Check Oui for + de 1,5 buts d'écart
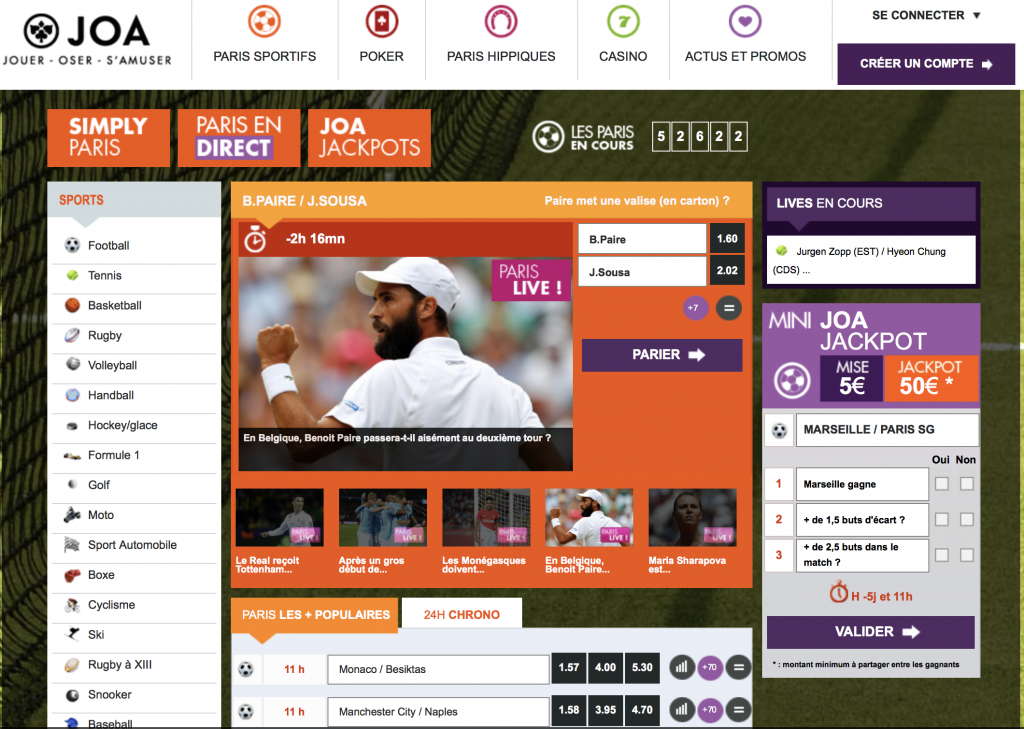This screenshot has width=1024, height=729. (942, 519)
